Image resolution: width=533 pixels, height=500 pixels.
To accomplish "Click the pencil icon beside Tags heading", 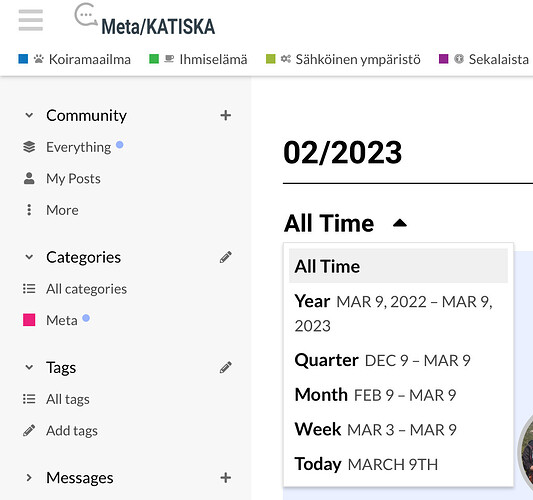I will click(x=225, y=367).
